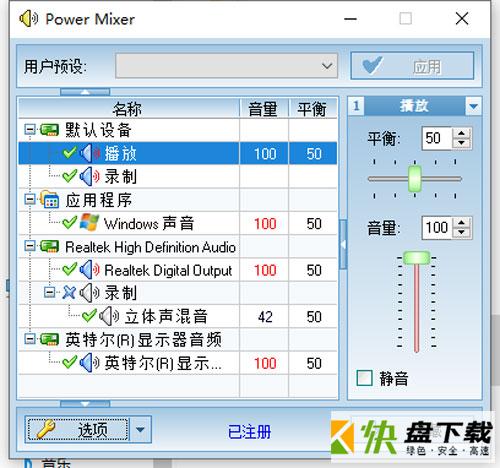Click the speaker icon of Realtek Digital Output

click(90, 270)
